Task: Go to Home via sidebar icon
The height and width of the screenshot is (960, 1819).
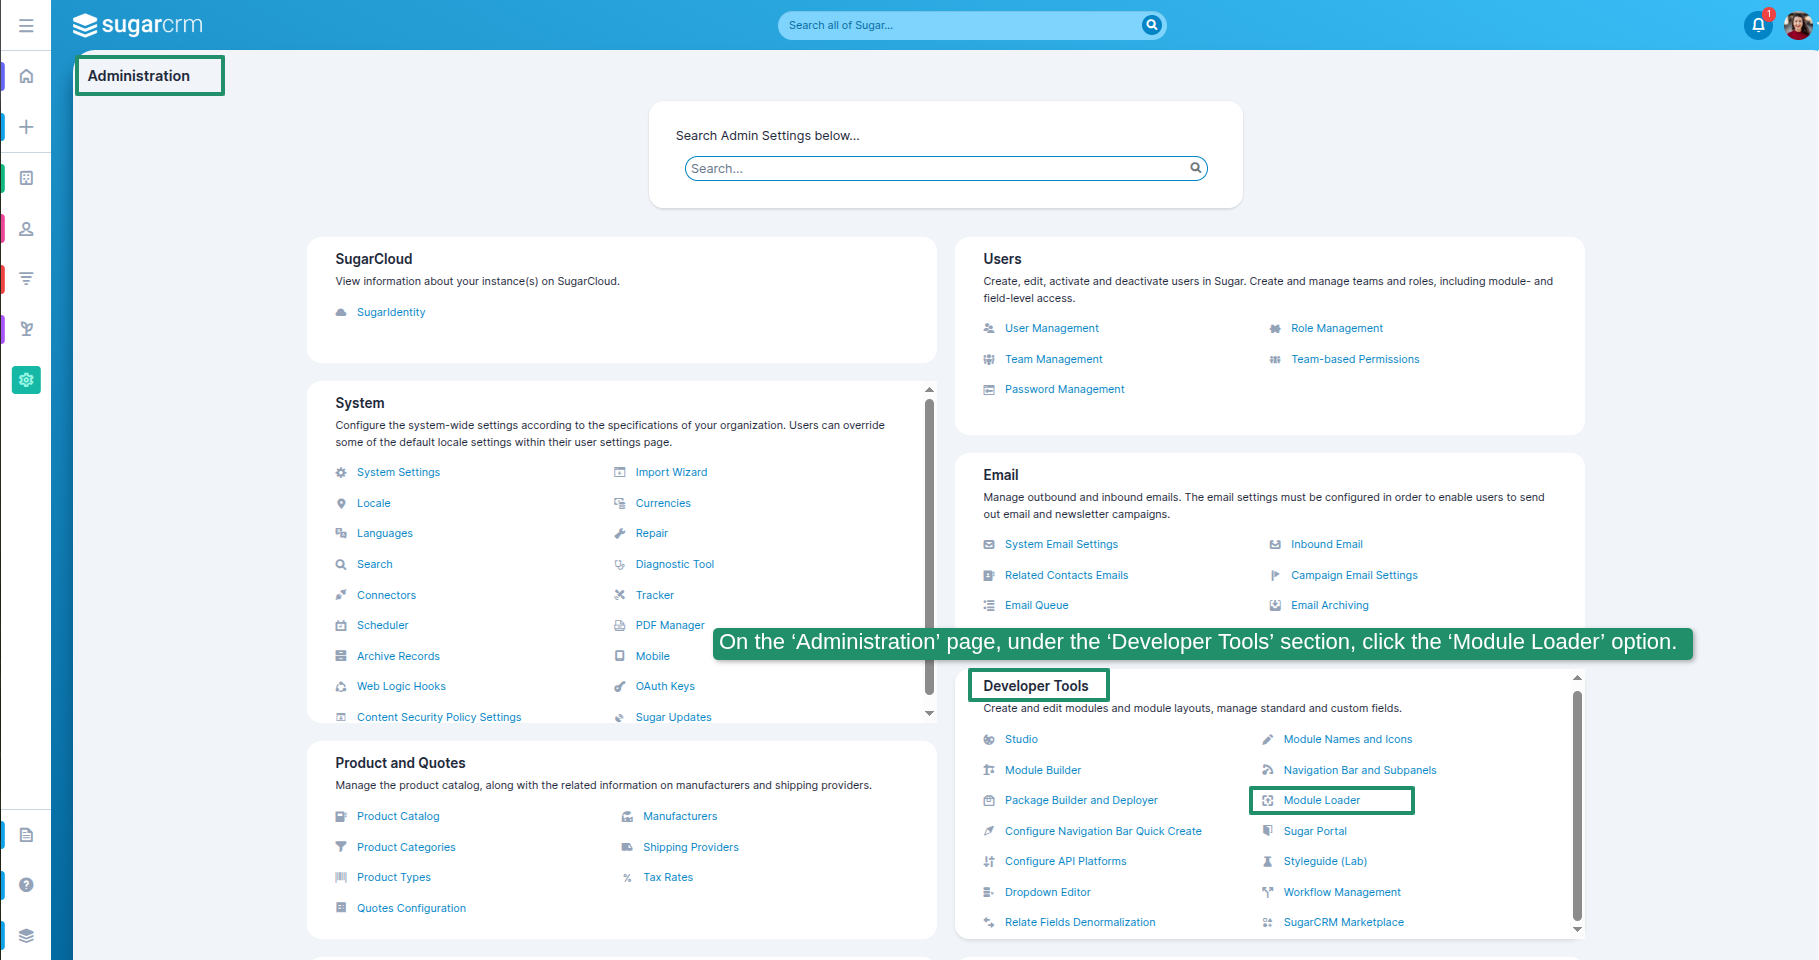Action: [x=27, y=76]
